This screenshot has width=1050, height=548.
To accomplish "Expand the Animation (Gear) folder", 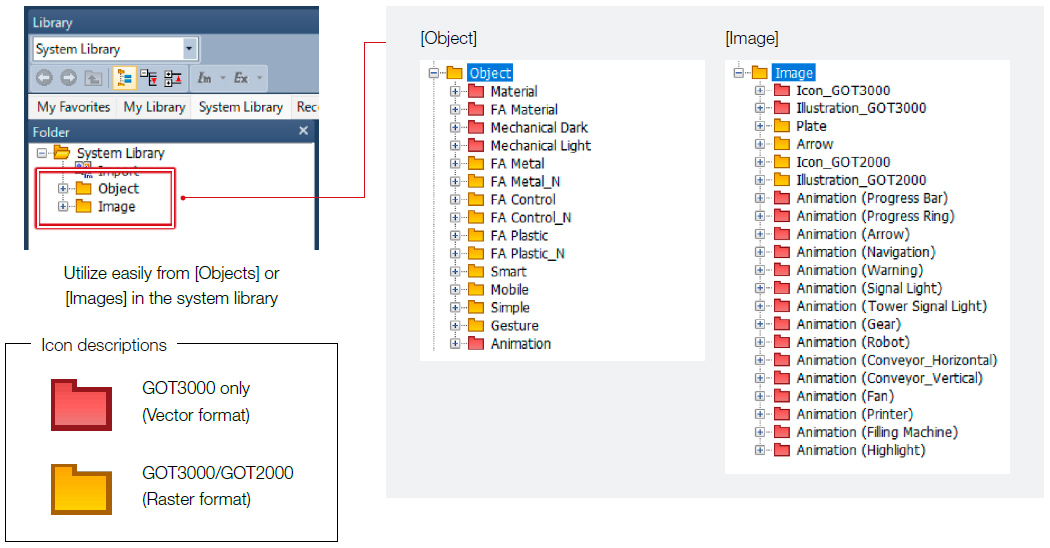I will (760, 324).
